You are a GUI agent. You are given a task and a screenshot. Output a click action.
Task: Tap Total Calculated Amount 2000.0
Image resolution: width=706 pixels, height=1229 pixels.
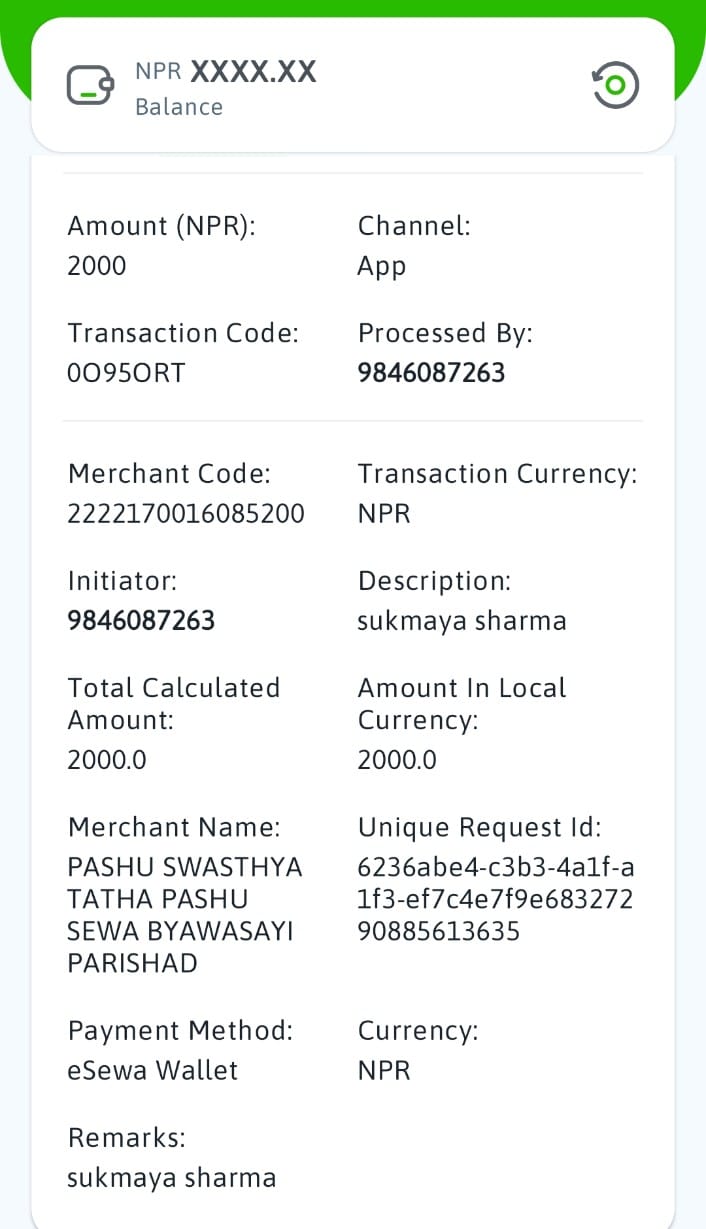click(x=107, y=761)
